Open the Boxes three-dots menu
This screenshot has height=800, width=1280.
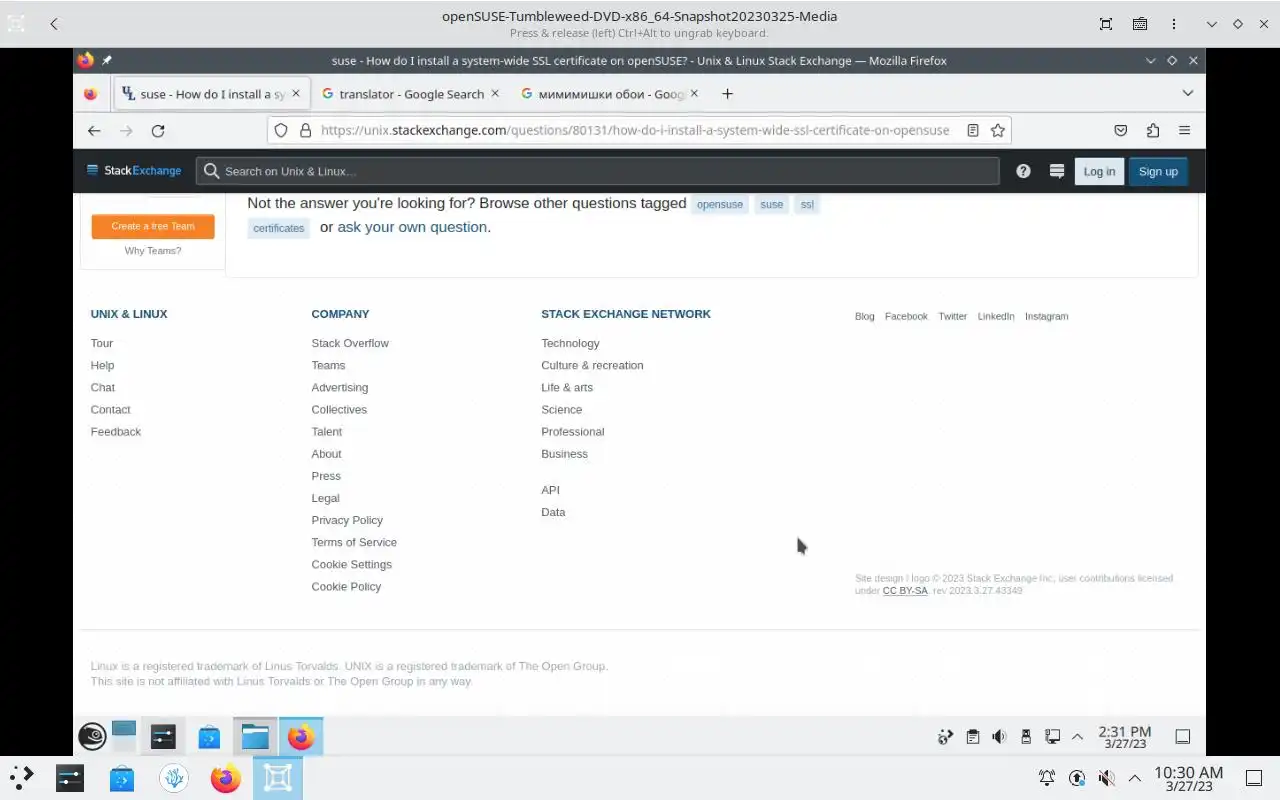click(1174, 24)
